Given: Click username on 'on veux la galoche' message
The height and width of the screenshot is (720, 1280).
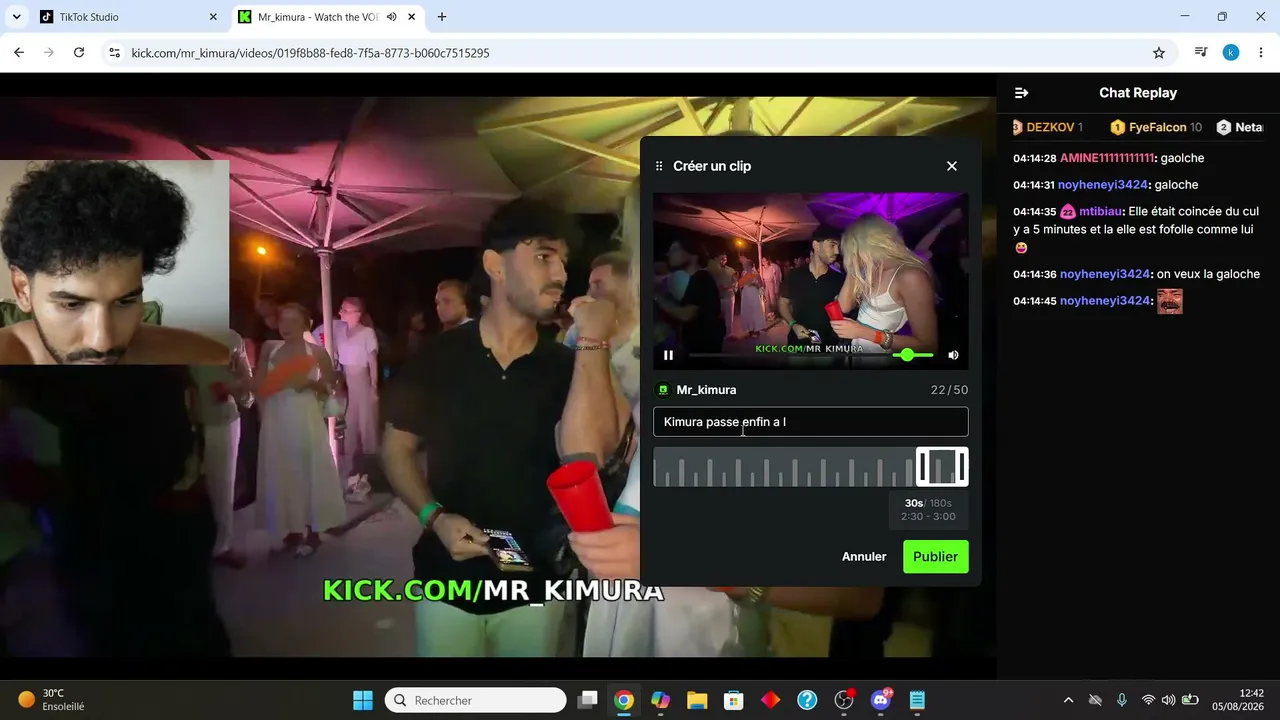Looking at the screenshot, I should [1105, 274].
